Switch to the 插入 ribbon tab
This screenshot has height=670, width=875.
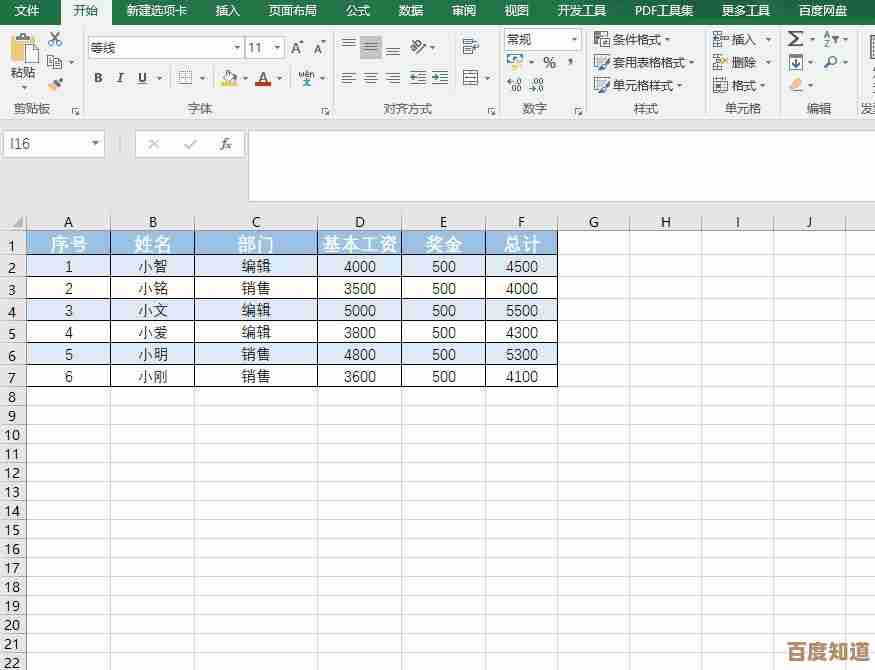coord(227,11)
